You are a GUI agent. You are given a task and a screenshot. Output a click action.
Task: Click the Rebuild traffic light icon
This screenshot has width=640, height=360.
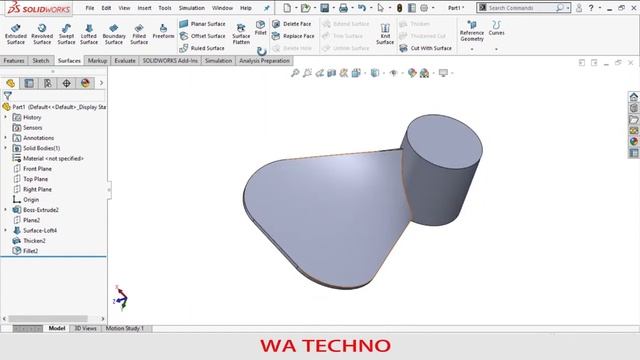(x=400, y=8)
